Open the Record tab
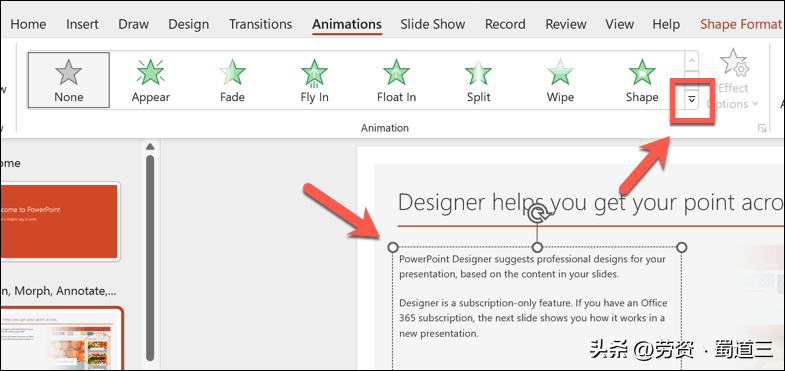The height and width of the screenshot is (371, 785). pyautogui.click(x=505, y=25)
